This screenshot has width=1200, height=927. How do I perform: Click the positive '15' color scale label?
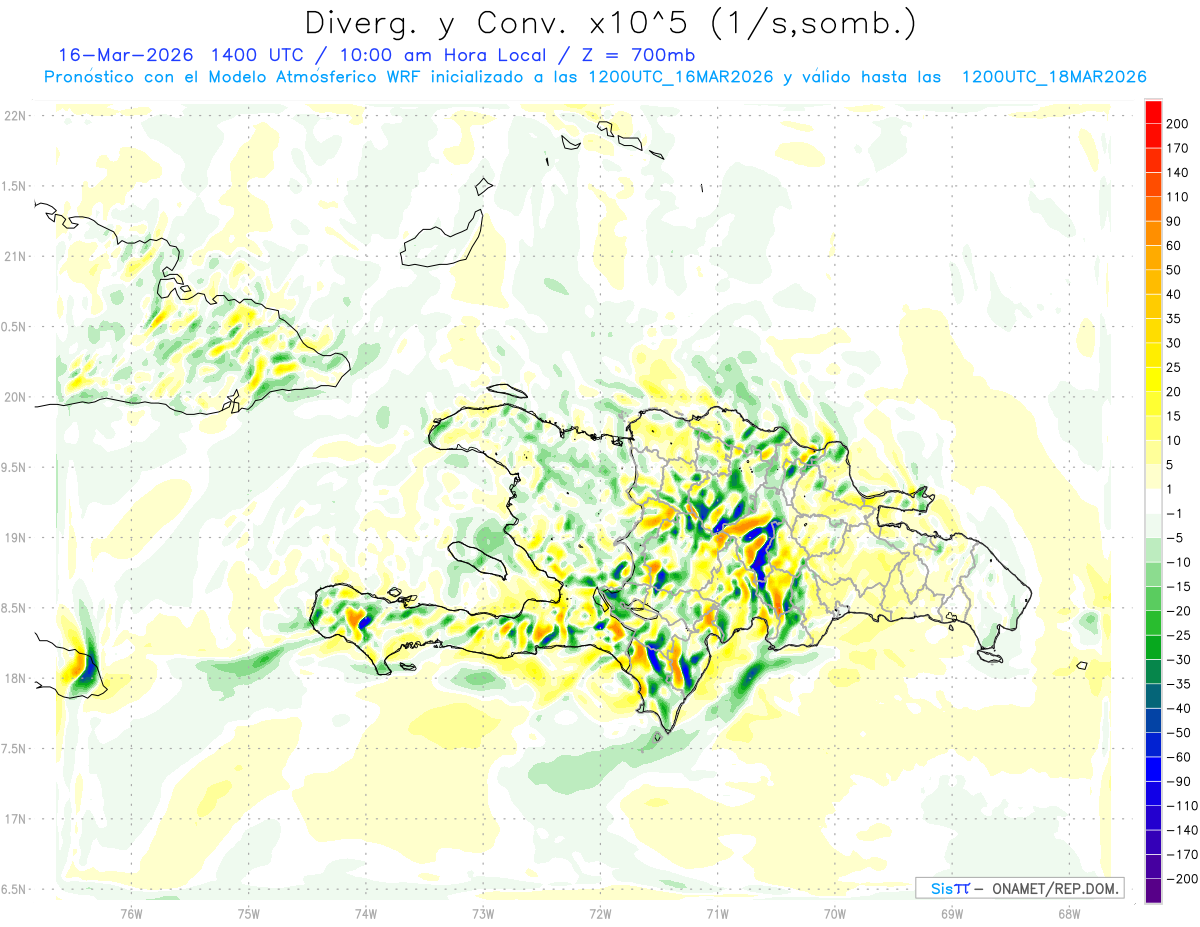pos(1174,416)
